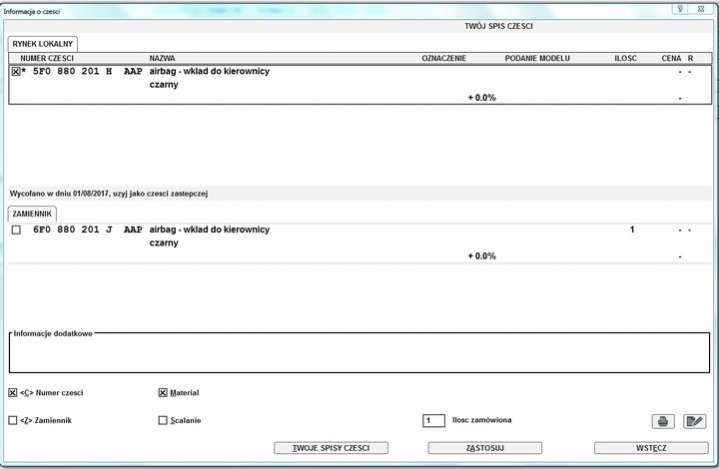719x469 pixels.
Task: Click the Informacje dodatkowe text area
Action: [360, 354]
